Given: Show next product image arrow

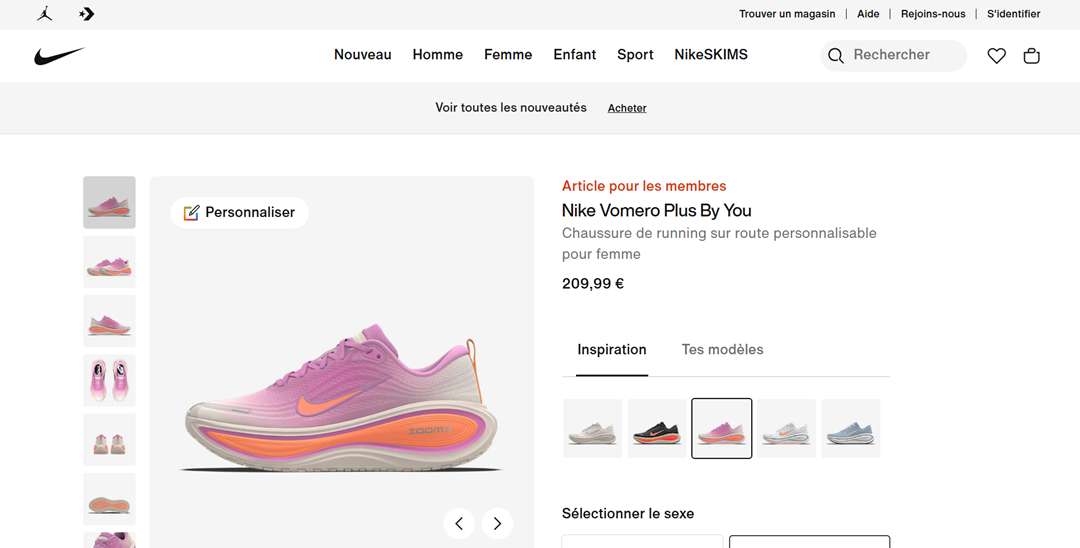Looking at the screenshot, I should point(497,524).
